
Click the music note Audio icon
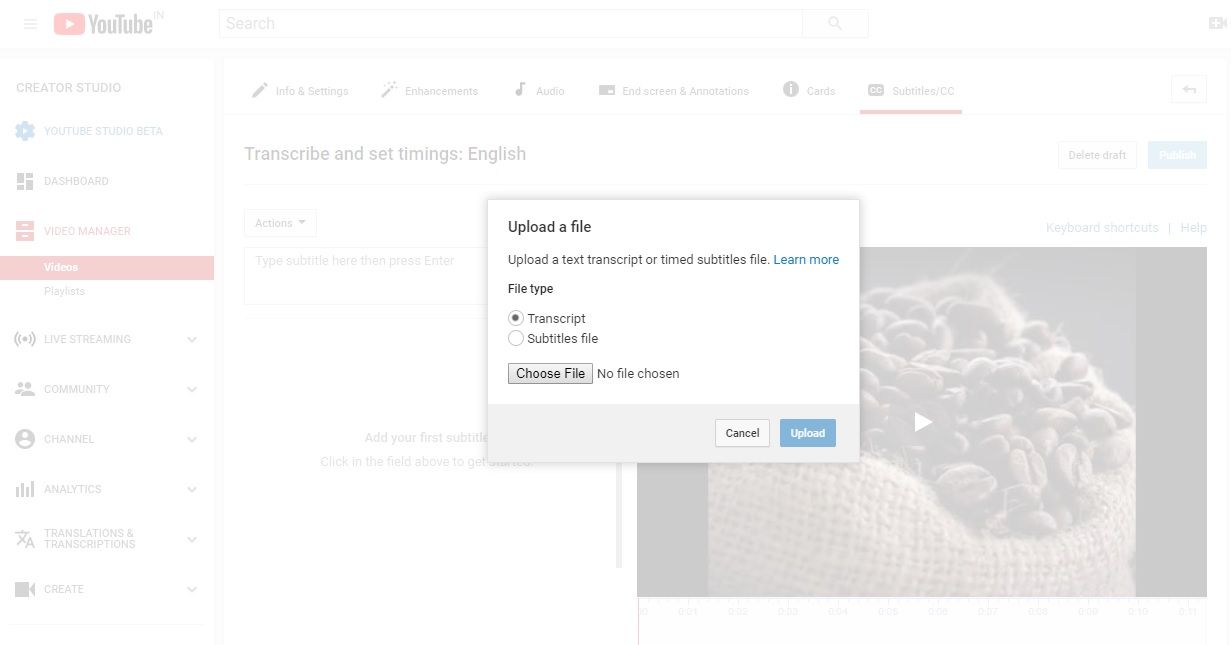pyautogui.click(x=520, y=89)
